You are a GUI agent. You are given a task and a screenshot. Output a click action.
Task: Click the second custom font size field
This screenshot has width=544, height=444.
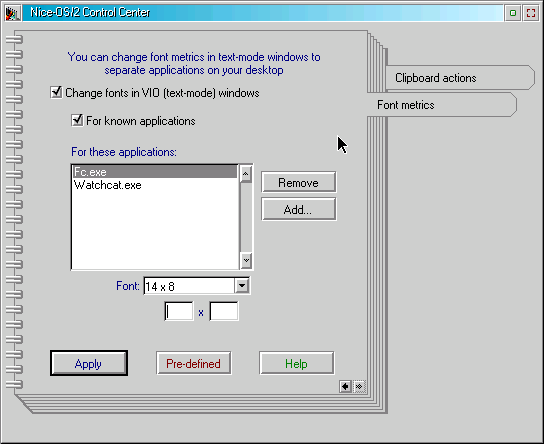coord(224,311)
